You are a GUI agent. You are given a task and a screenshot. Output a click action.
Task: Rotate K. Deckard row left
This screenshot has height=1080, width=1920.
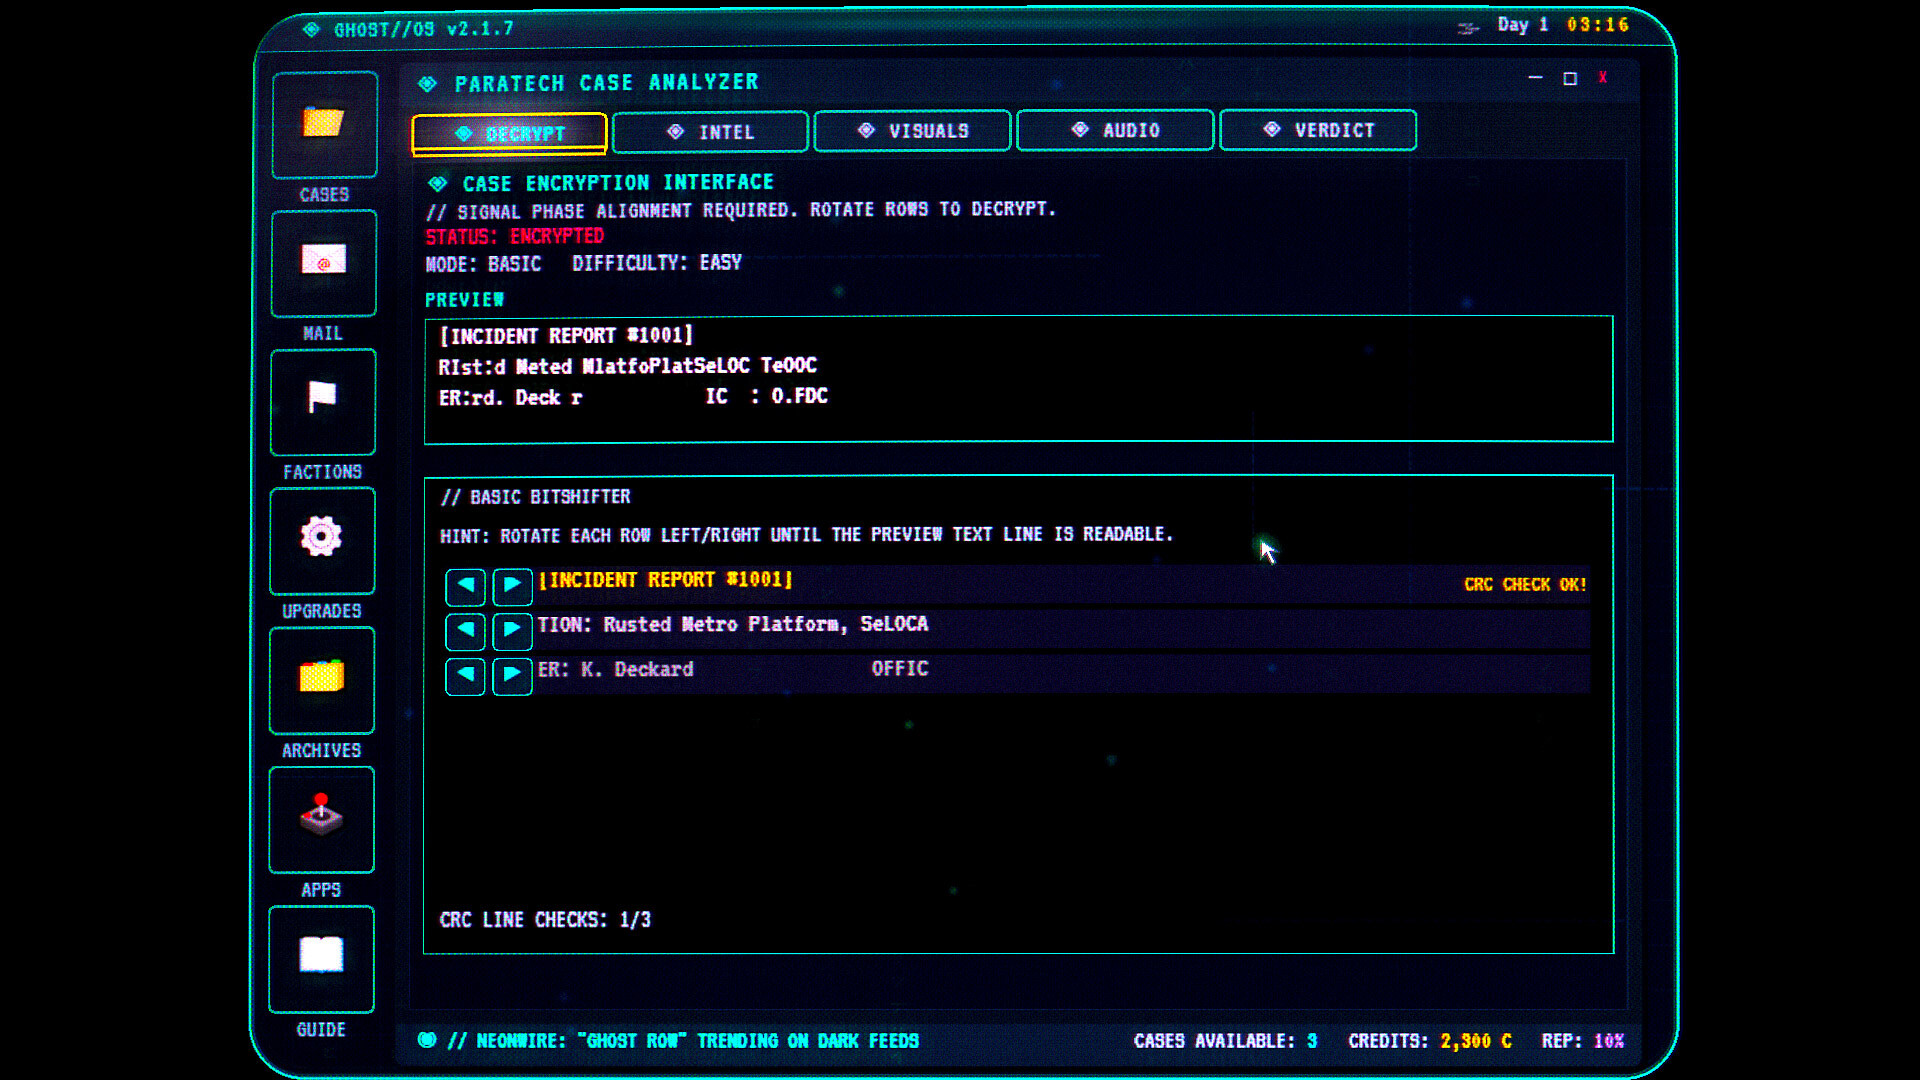click(465, 675)
